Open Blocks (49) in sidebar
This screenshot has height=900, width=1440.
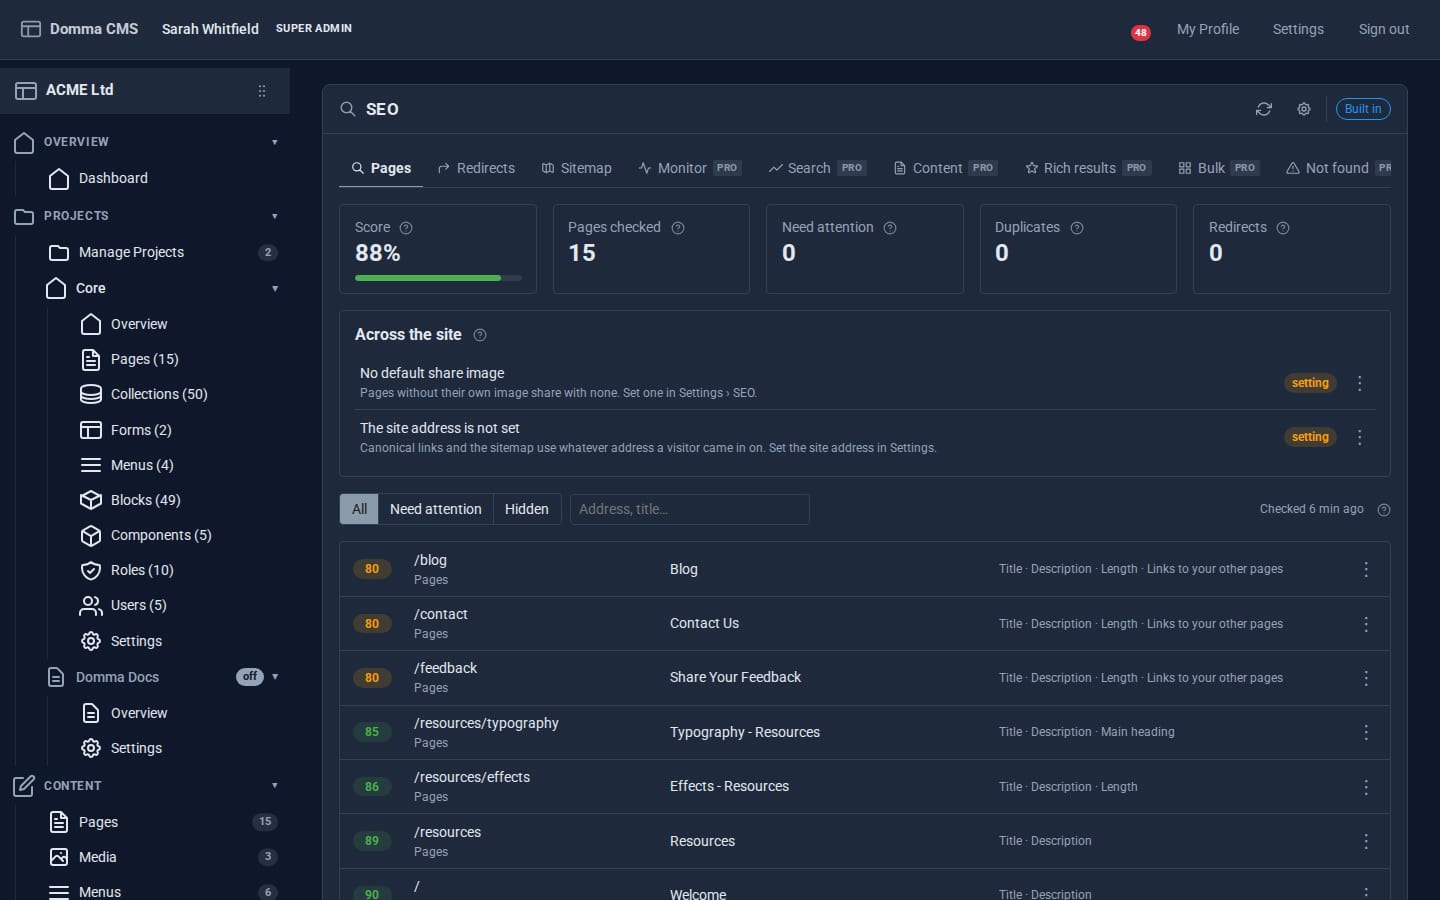click(x=146, y=500)
